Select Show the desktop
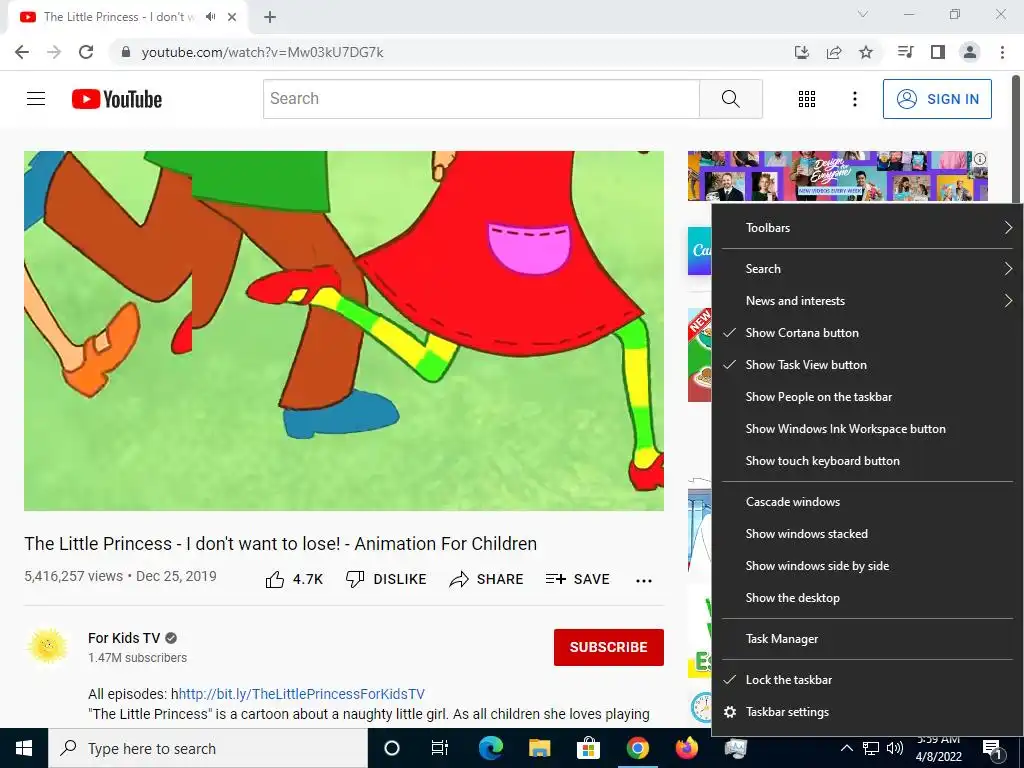This screenshot has width=1024, height=768. click(x=867, y=598)
